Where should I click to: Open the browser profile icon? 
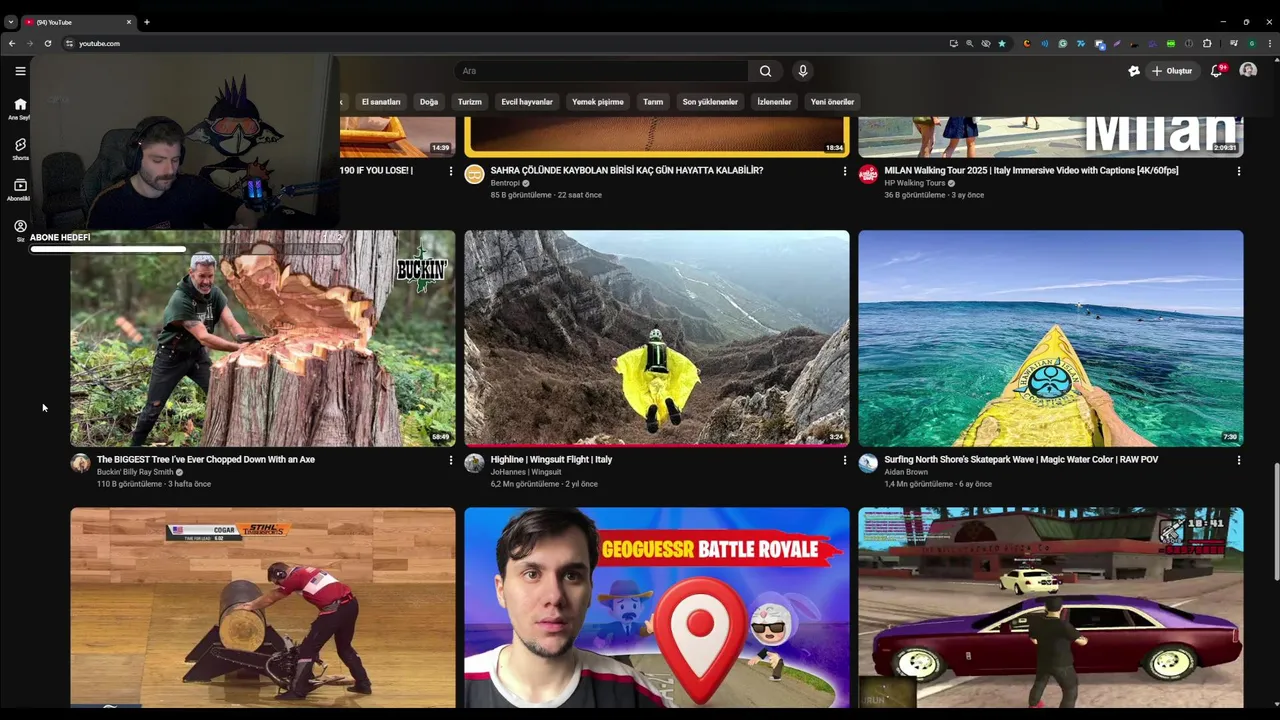[x=1252, y=43]
